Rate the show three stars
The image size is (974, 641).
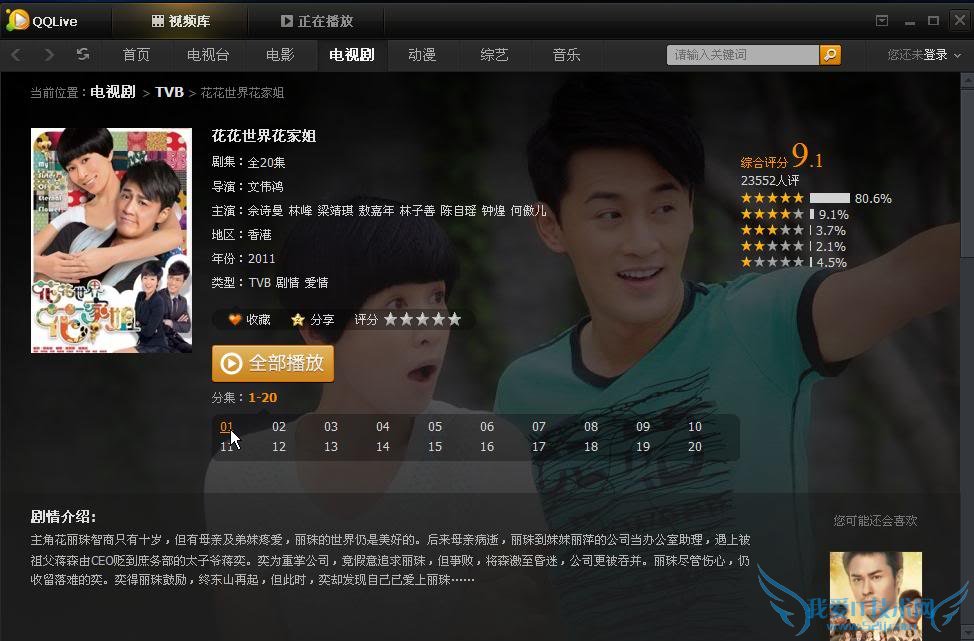[422, 319]
